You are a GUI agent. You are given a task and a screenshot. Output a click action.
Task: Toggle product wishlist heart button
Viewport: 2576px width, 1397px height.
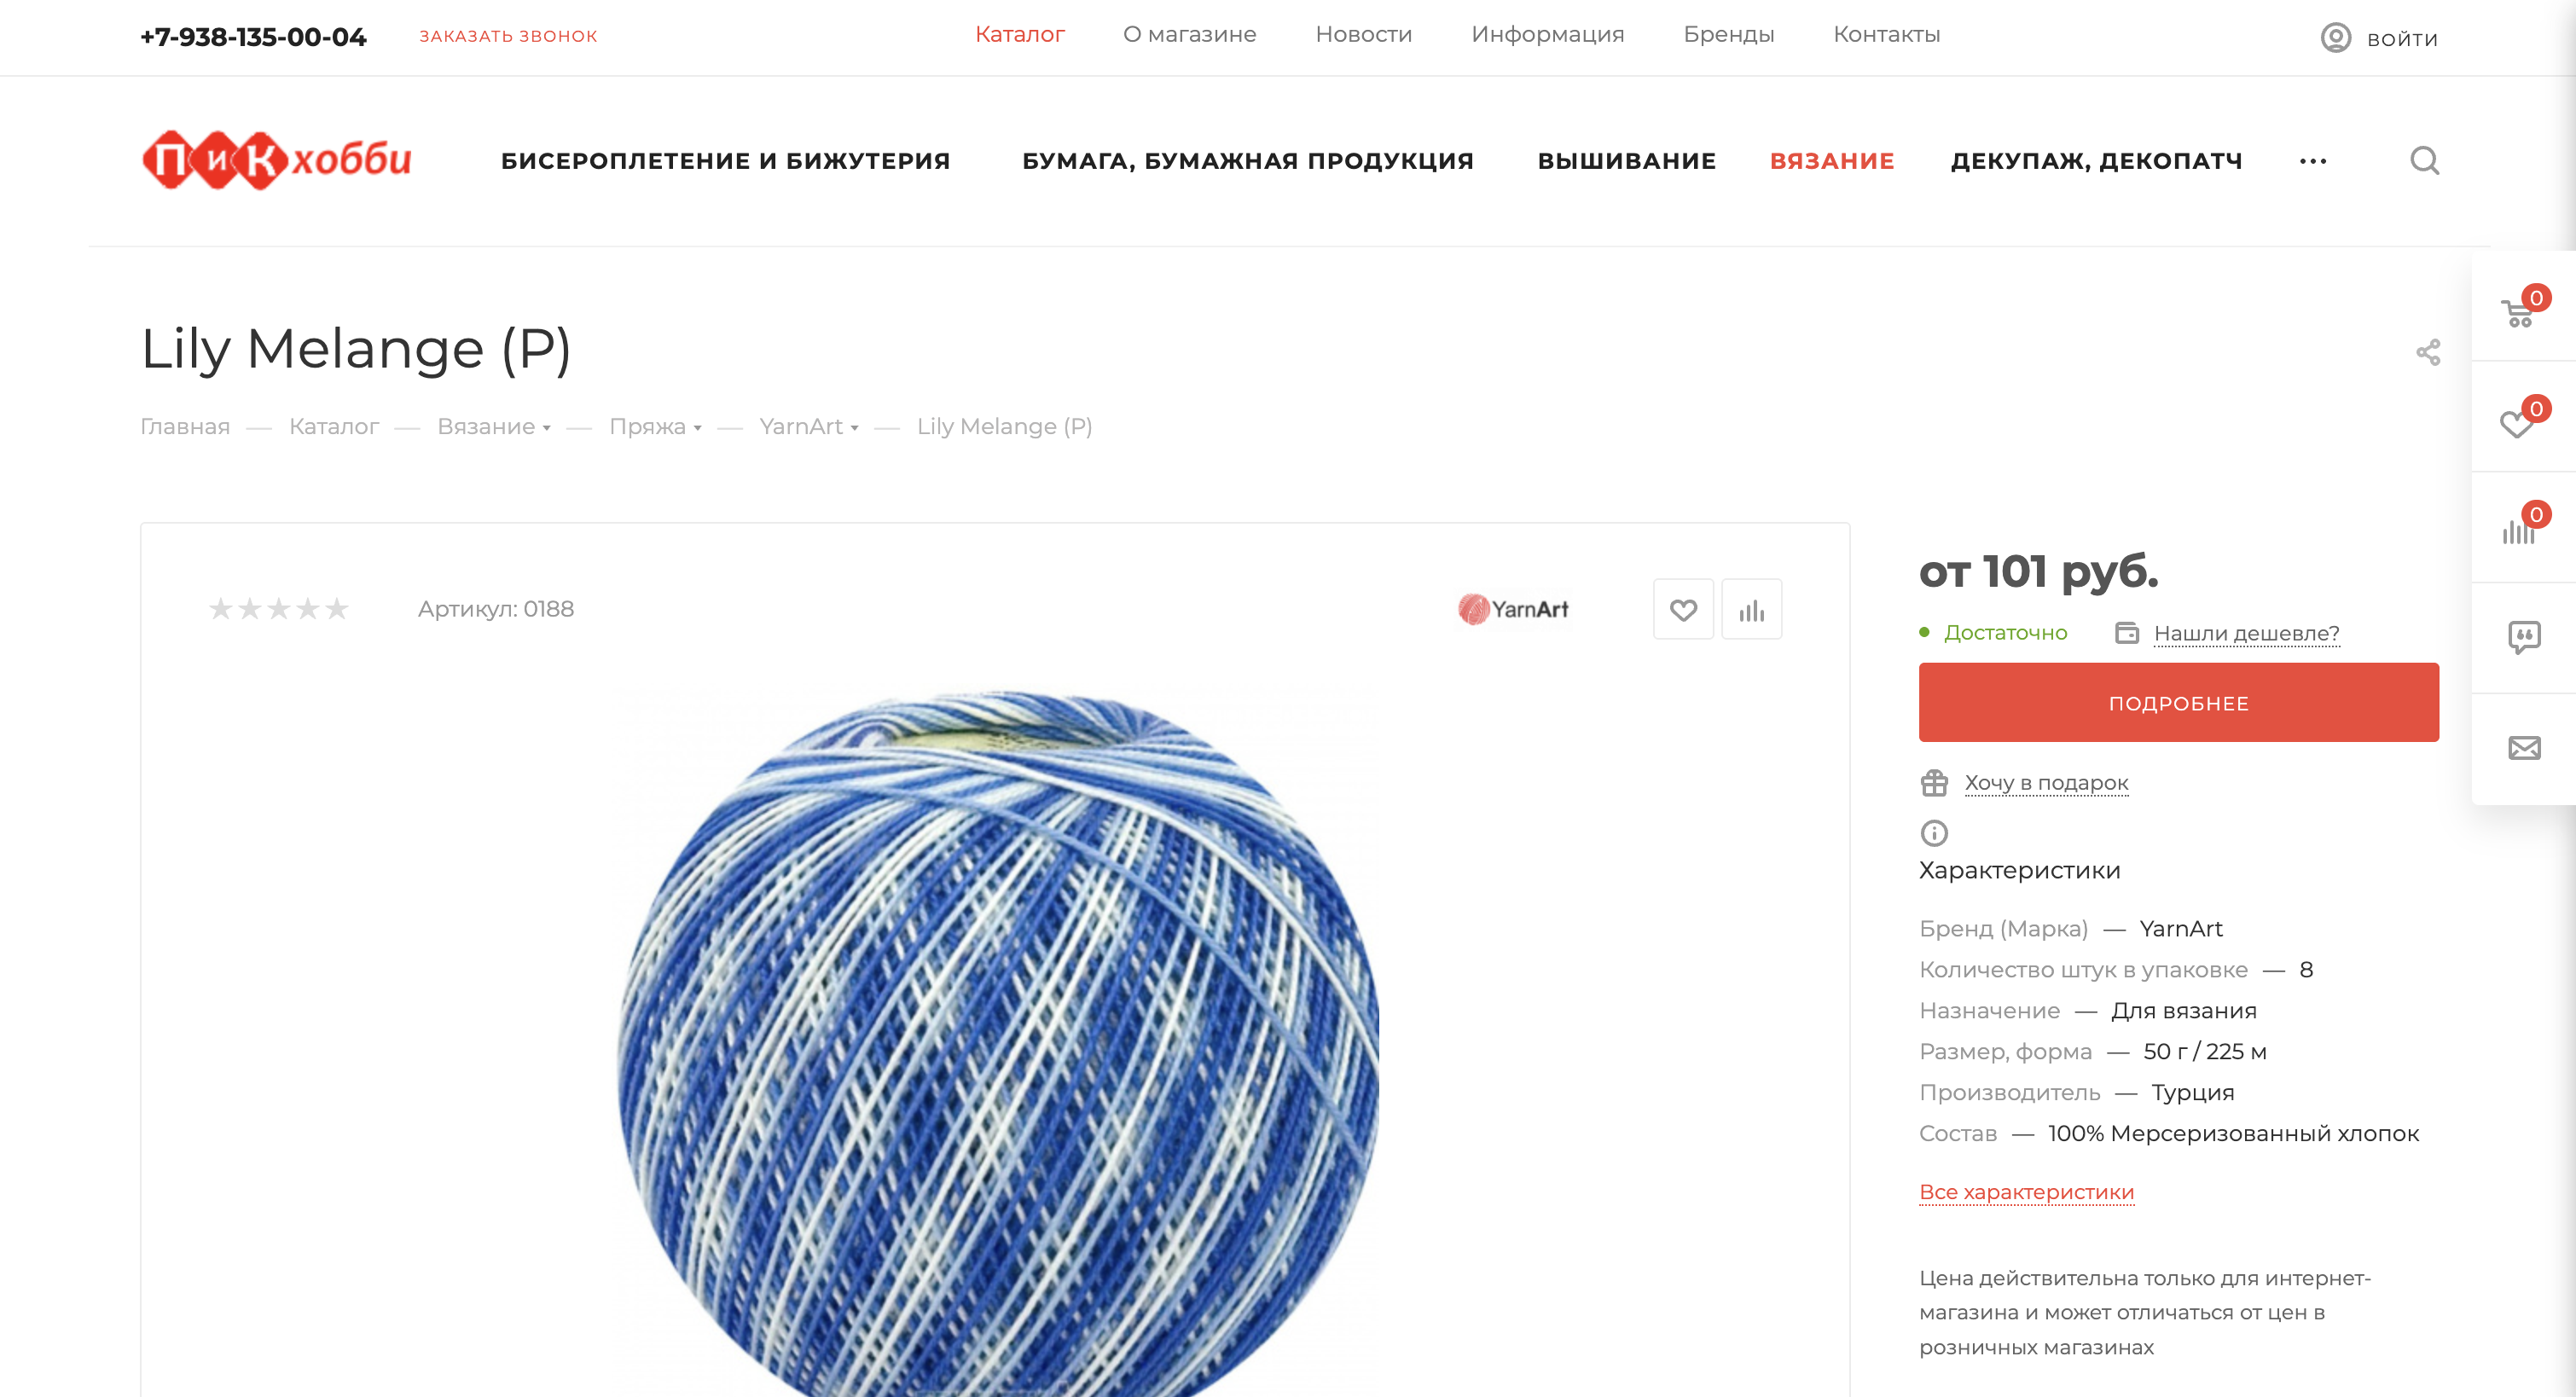pyautogui.click(x=1683, y=609)
